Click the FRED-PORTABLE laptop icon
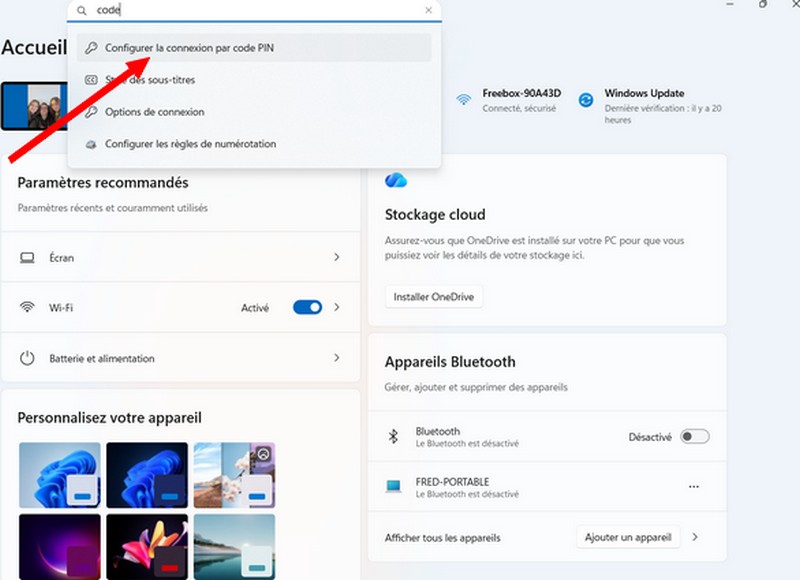The height and width of the screenshot is (580, 800). coord(393,486)
